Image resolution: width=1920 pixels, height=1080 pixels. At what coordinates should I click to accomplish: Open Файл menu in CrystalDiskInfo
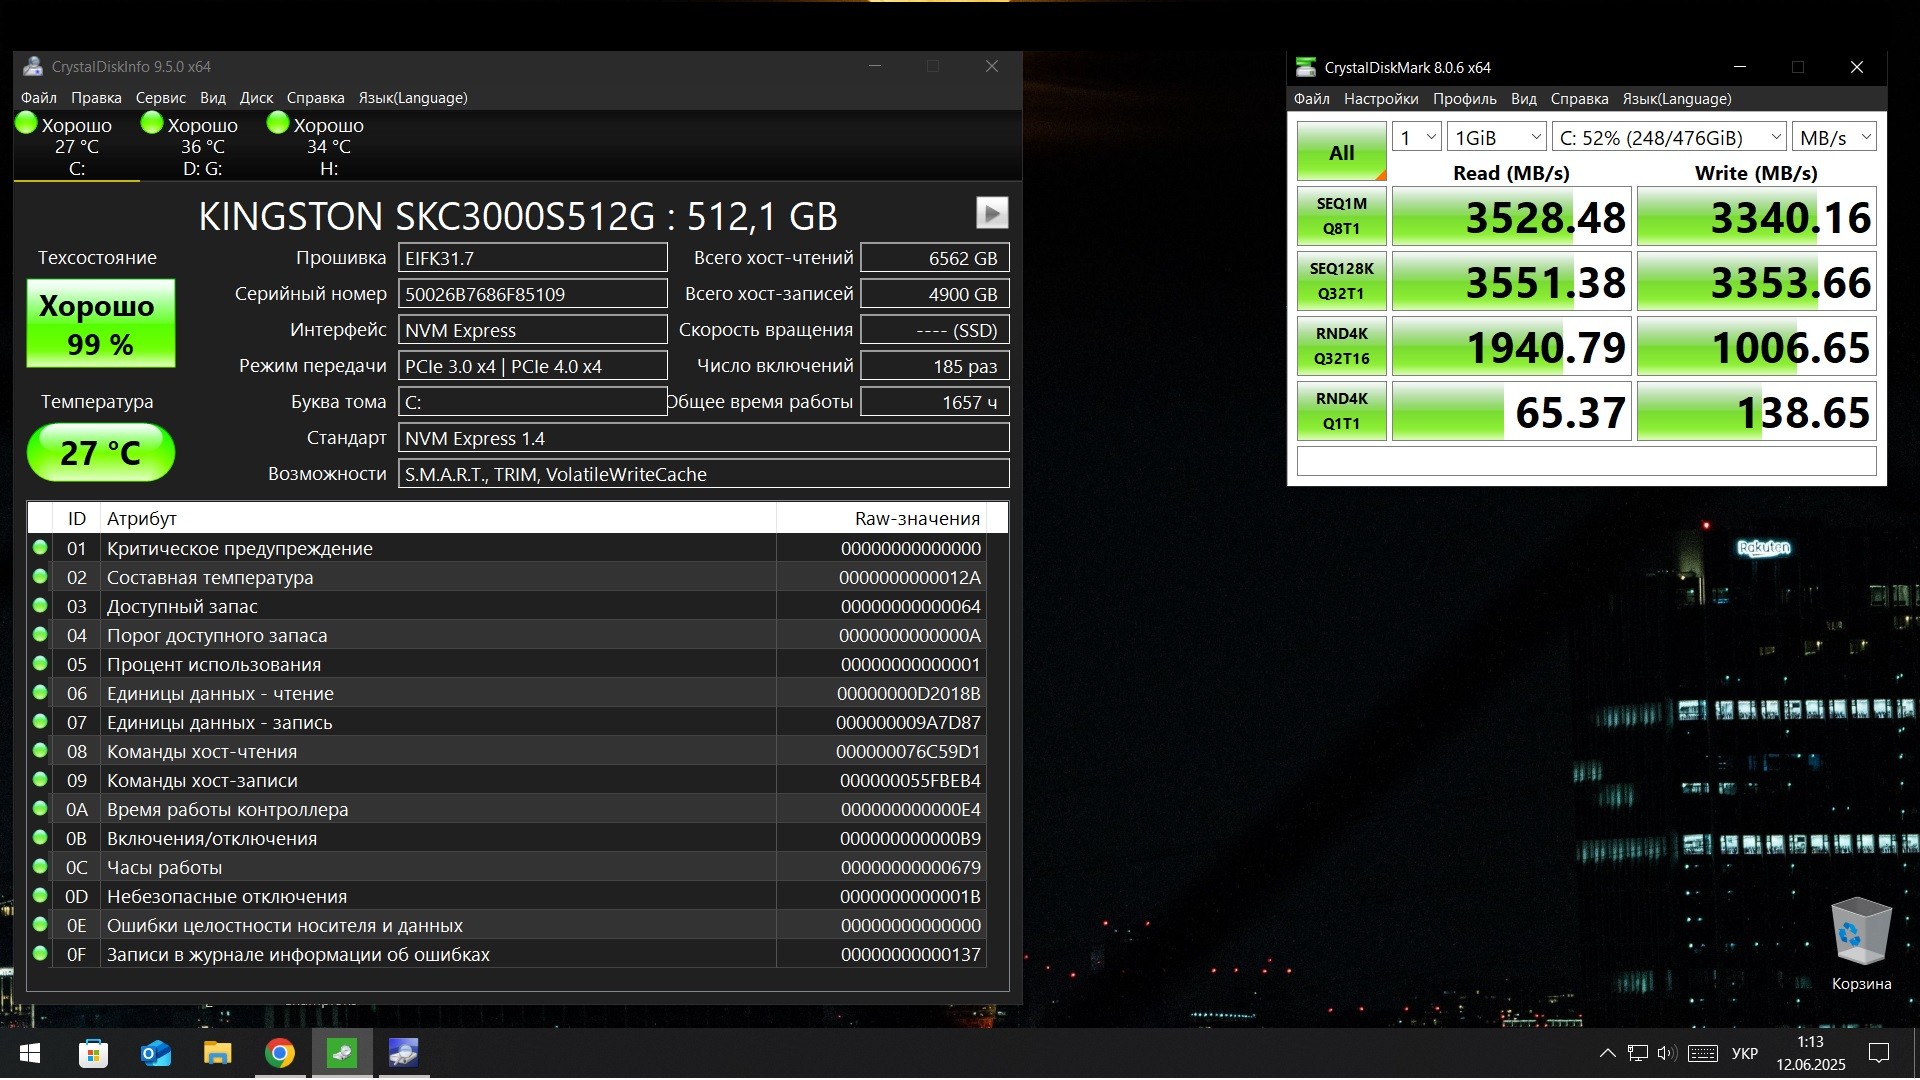coord(39,98)
